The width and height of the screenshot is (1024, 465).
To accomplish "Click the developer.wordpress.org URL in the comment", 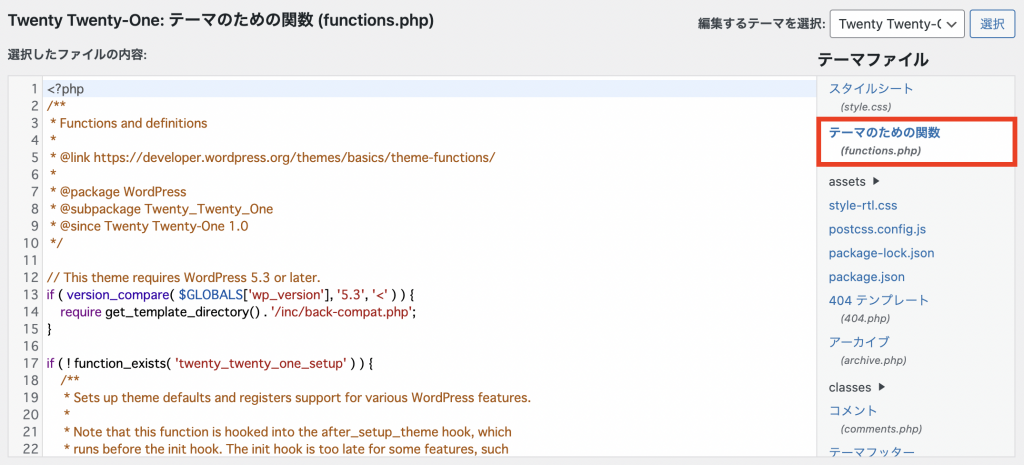I will click(295, 157).
